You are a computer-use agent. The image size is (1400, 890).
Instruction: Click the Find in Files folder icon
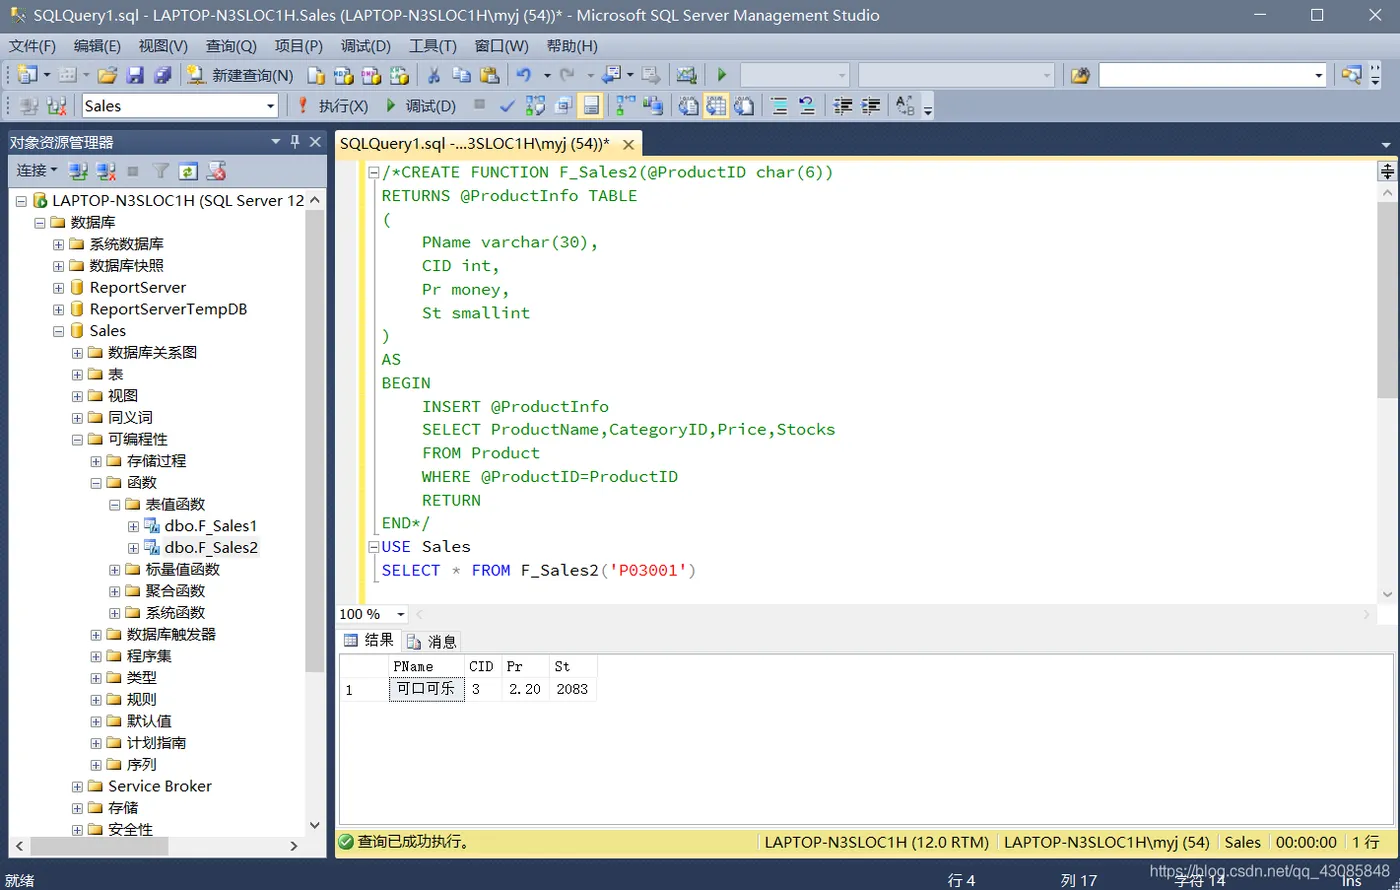coord(1079,75)
